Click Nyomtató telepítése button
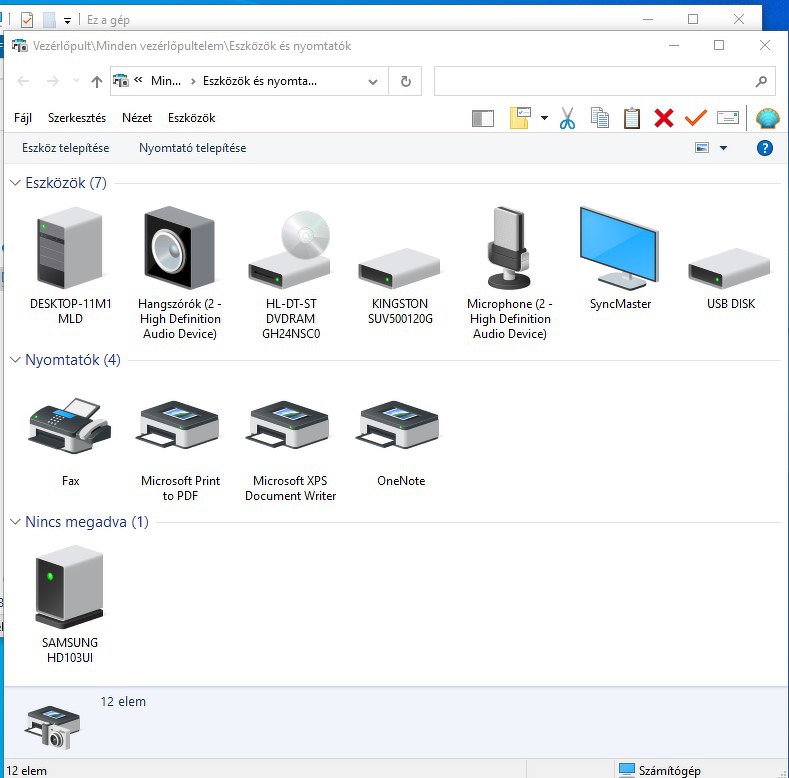The width and height of the screenshot is (789, 778). click(192, 148)
